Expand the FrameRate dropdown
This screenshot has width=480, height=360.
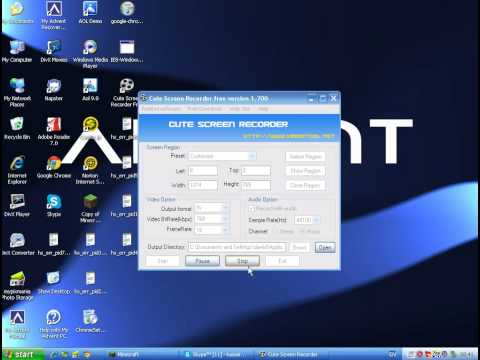[x=212, y=230]
